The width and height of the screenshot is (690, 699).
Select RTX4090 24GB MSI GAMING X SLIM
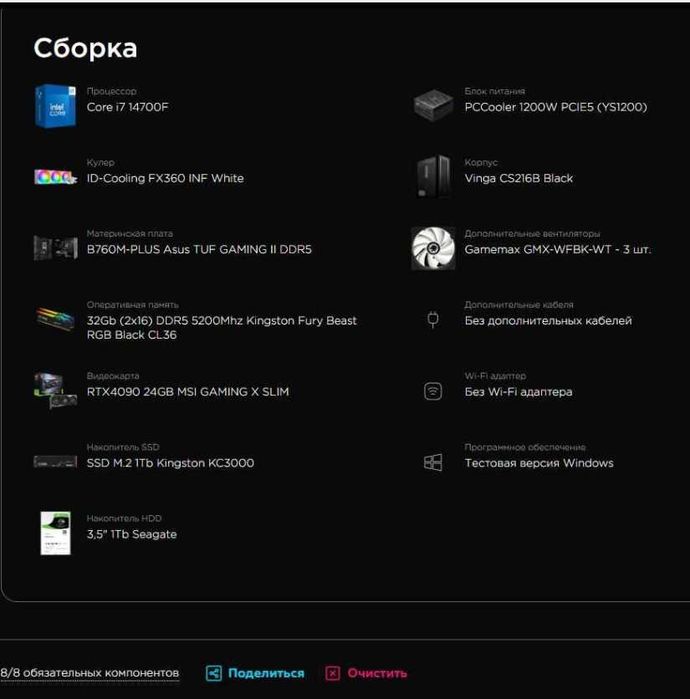(x=188, y=392)
